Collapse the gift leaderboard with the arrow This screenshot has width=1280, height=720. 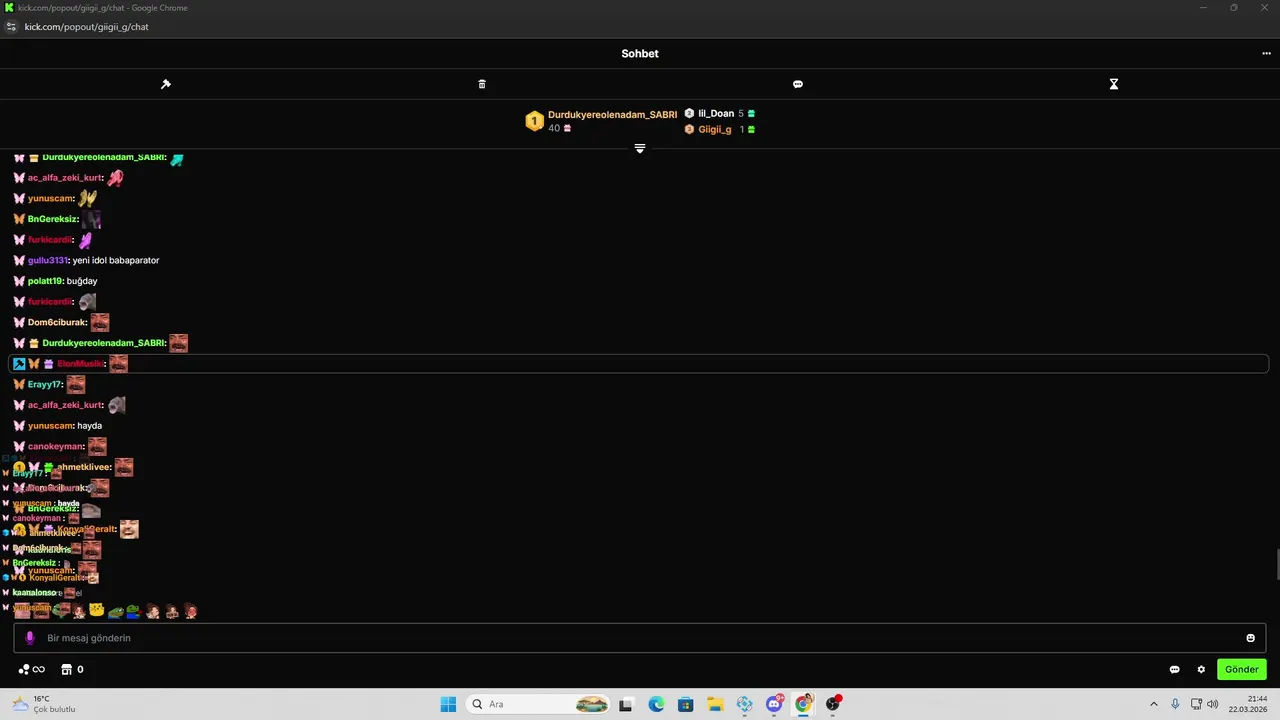point(640,148)
